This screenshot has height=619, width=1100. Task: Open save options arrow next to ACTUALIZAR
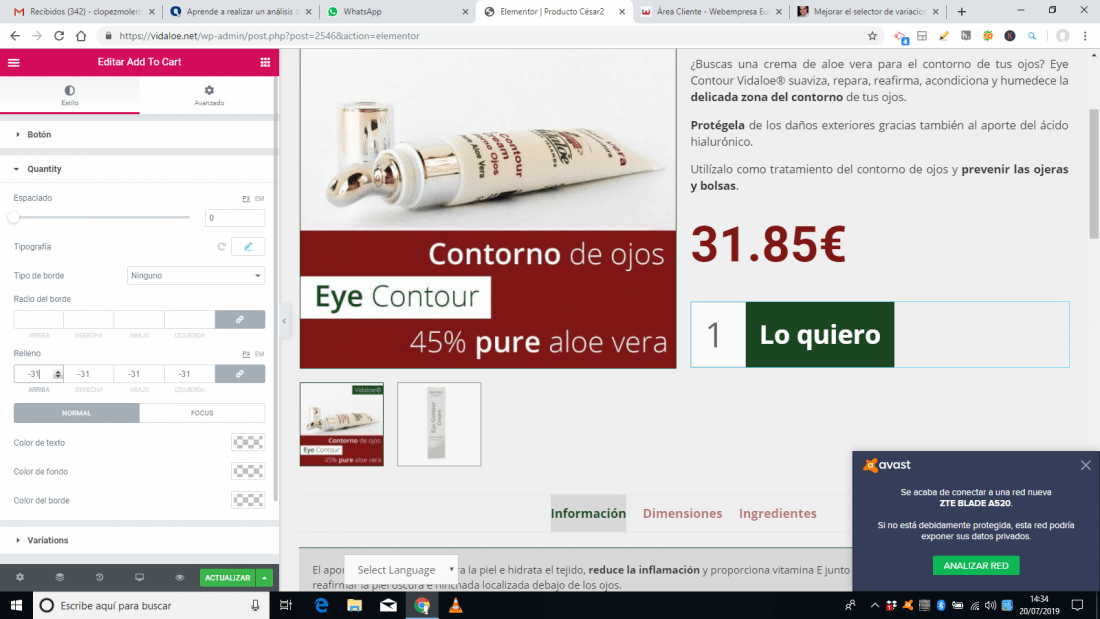[x=264, y=578]
